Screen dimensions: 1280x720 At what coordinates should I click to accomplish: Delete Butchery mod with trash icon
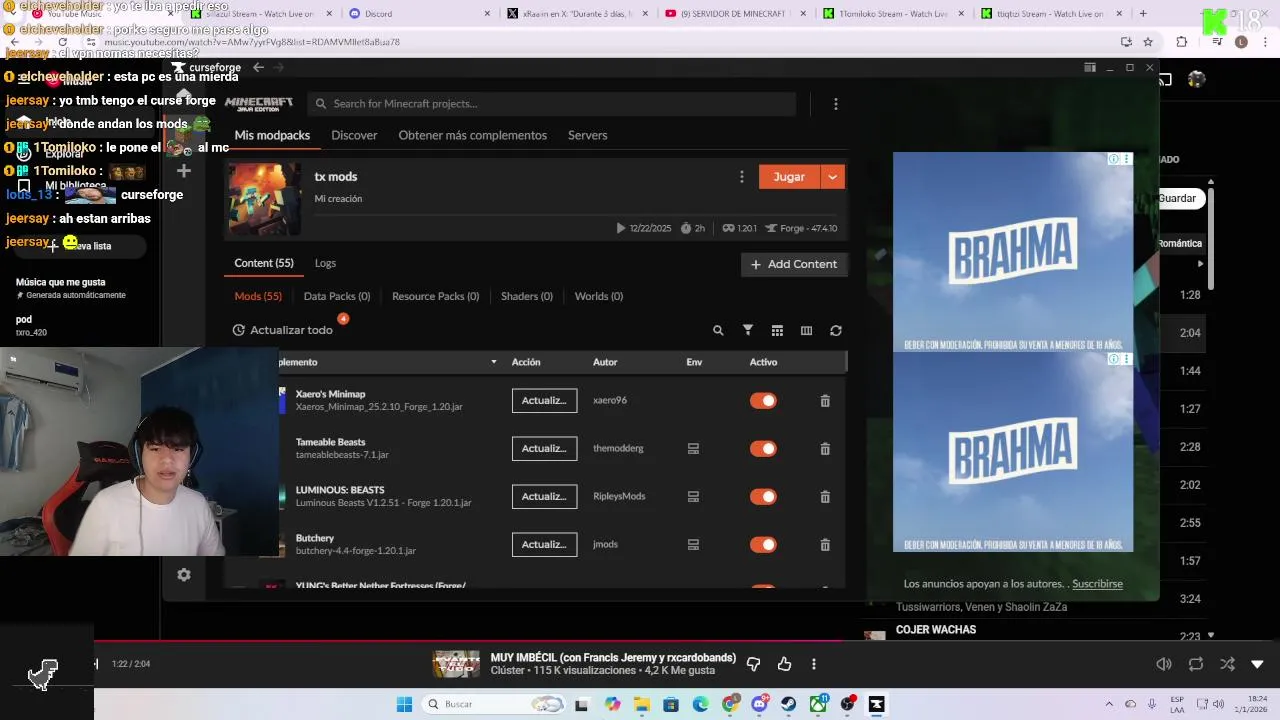click(825, 545)
